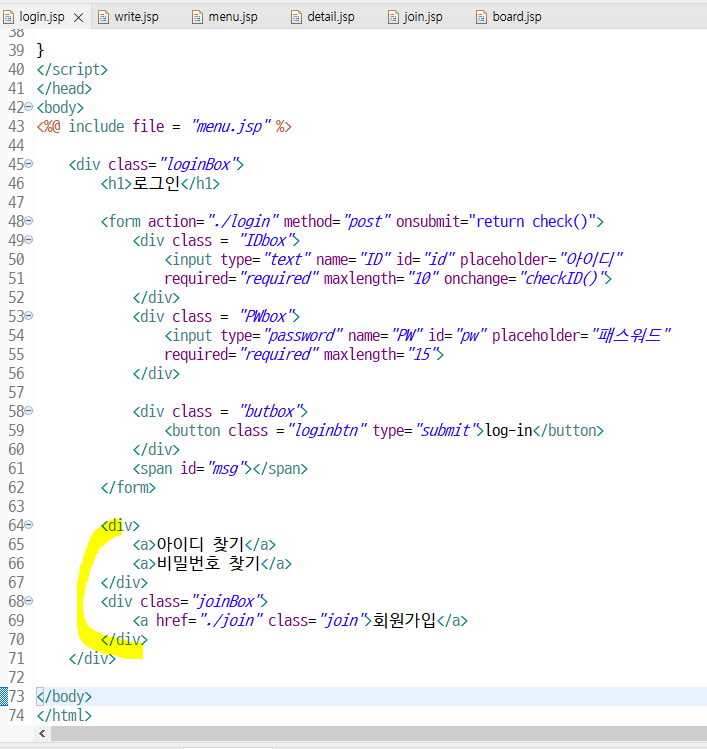Collapse the loginBox div at line 45

click(x=29, y=164)
